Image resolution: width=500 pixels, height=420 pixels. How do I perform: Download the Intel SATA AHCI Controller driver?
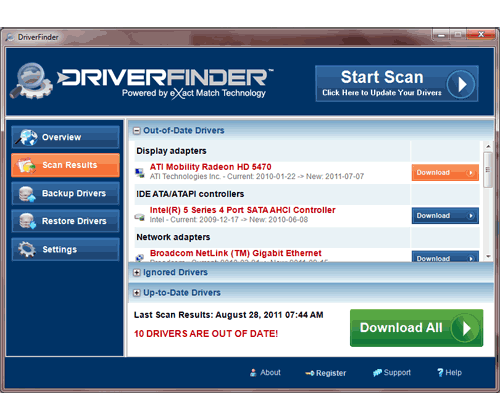click(x=445, y=216)
